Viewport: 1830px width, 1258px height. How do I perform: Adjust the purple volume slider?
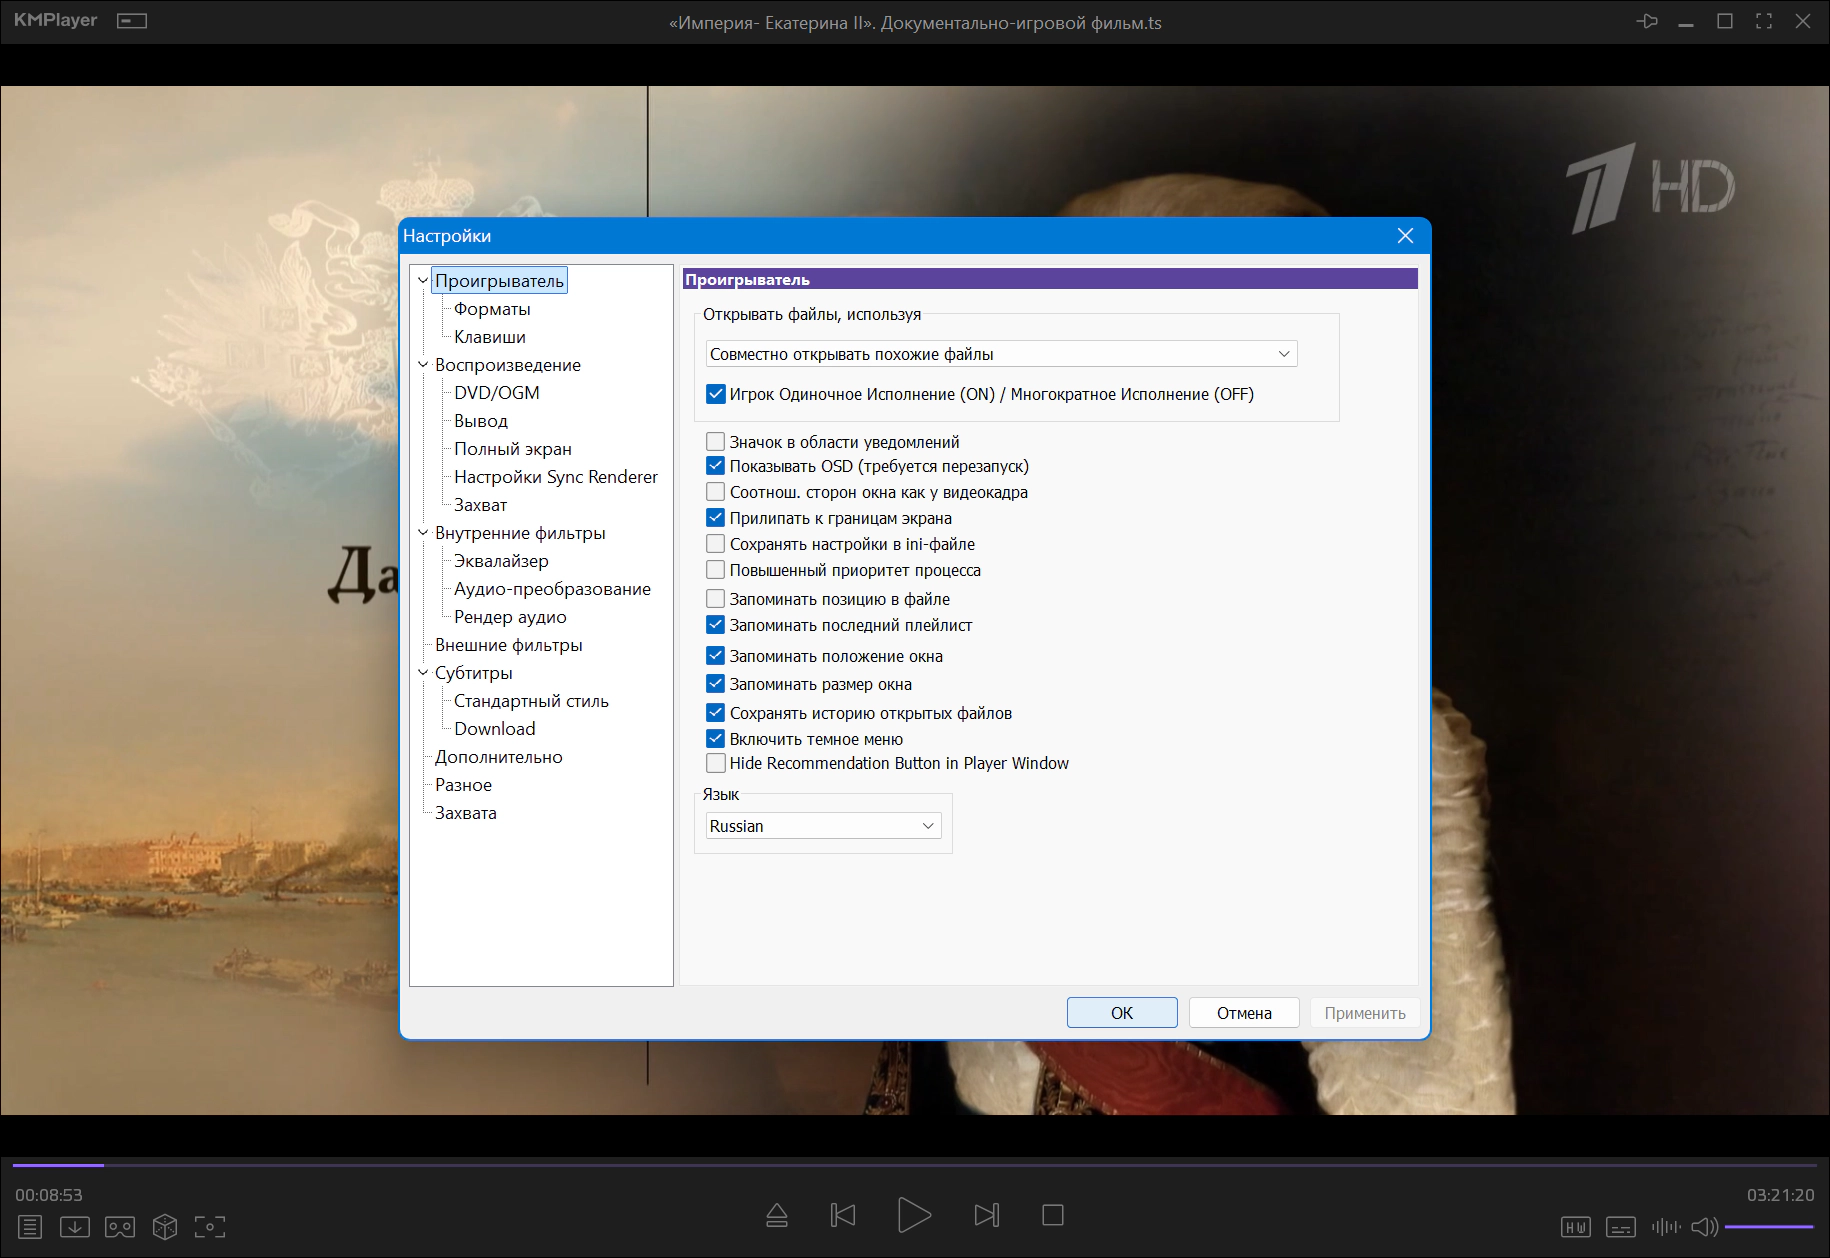click(x=1768, y=1226)
